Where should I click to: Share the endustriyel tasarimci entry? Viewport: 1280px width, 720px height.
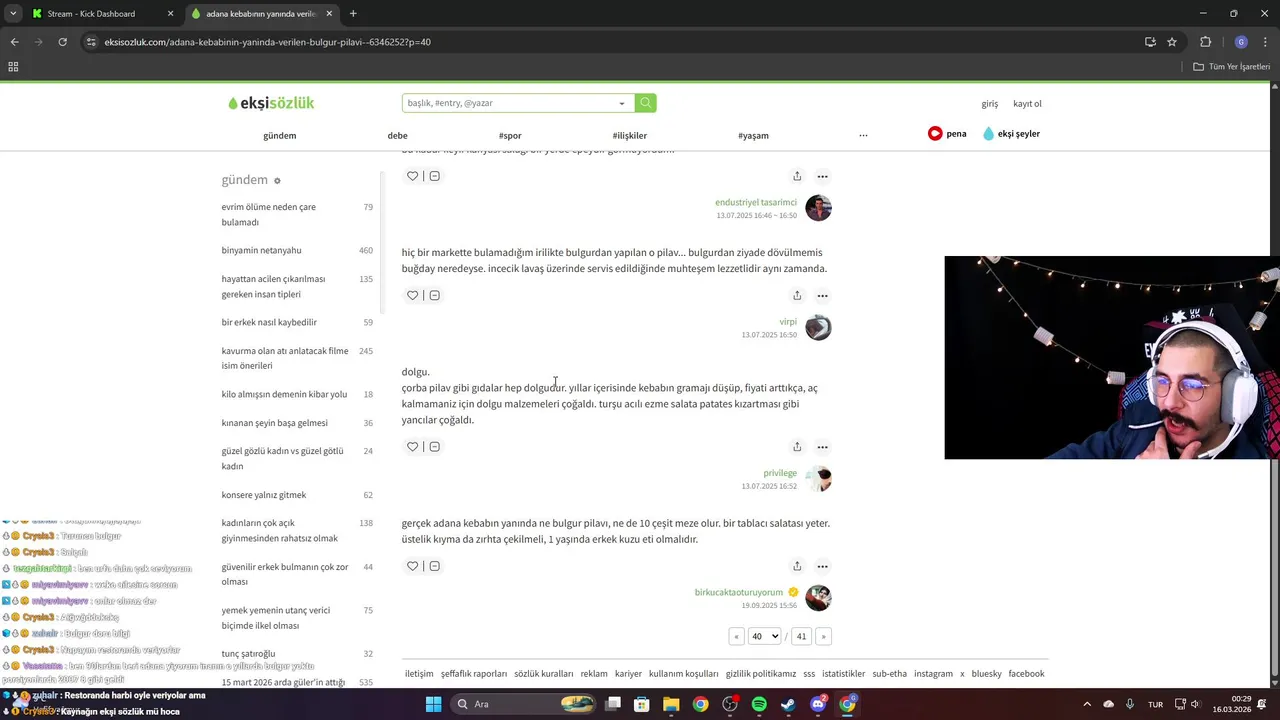point(797,176)
